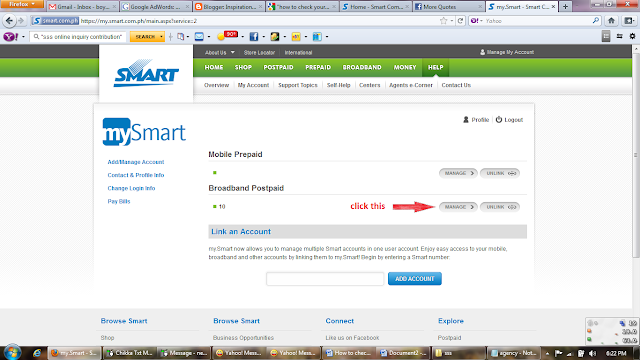Viewport: 640px width, 360px height.
Task: Open Contact & Profile Info link
Action: click(136, 175)
